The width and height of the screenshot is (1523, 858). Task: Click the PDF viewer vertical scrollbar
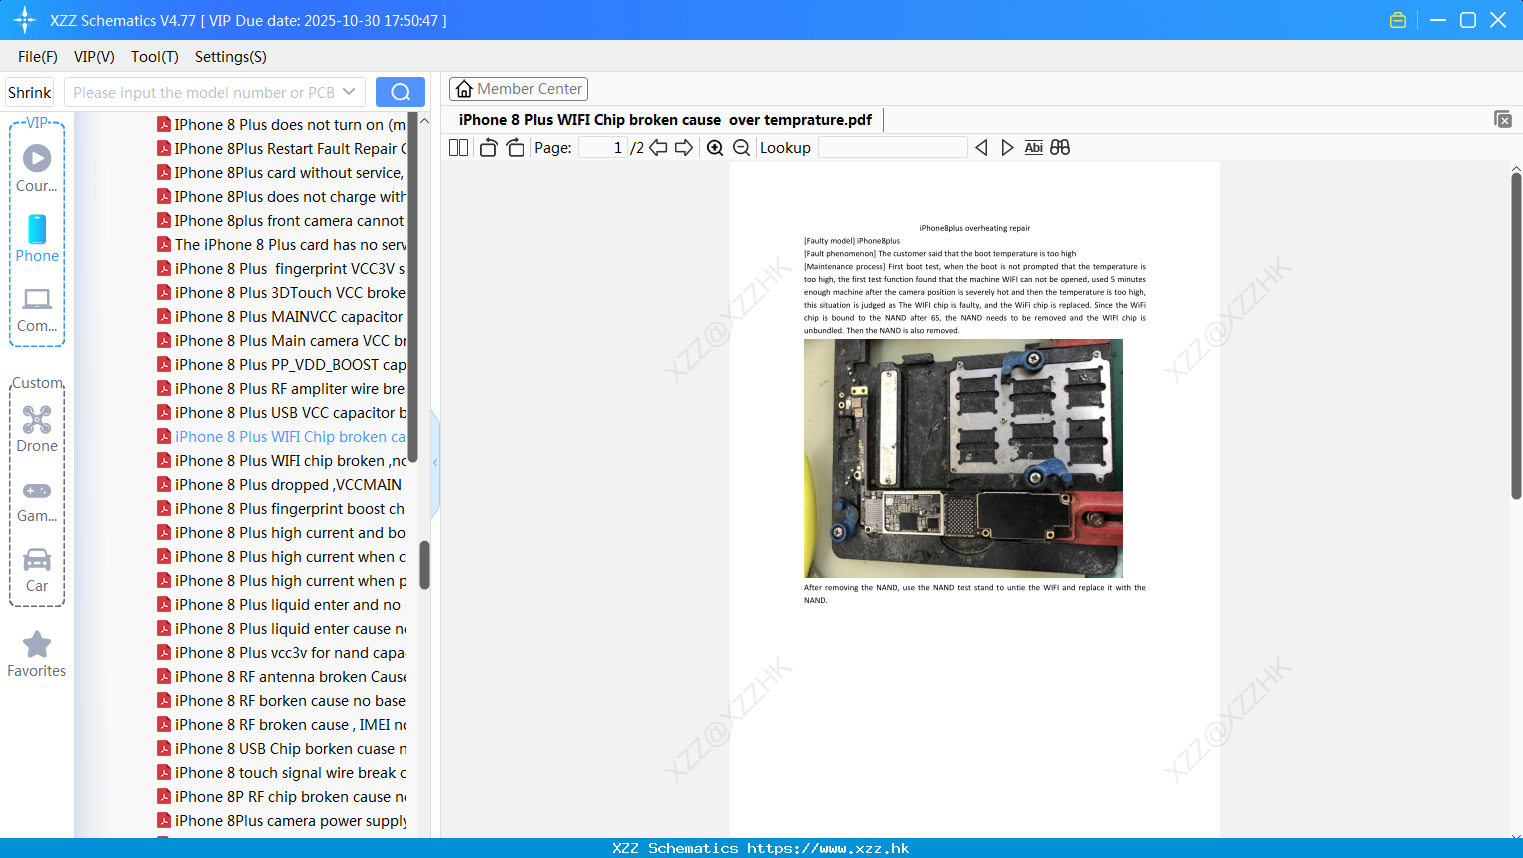tap(1516, 335)
